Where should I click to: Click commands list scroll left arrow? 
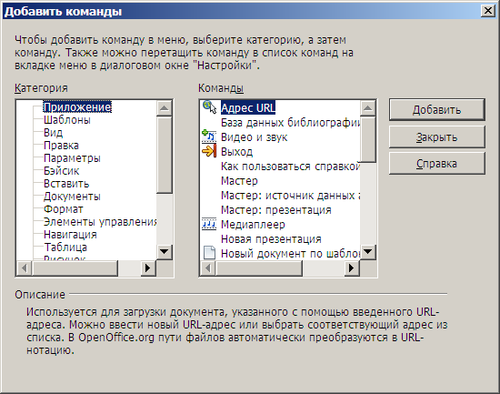pyautogui.click(x=208, y=268)
